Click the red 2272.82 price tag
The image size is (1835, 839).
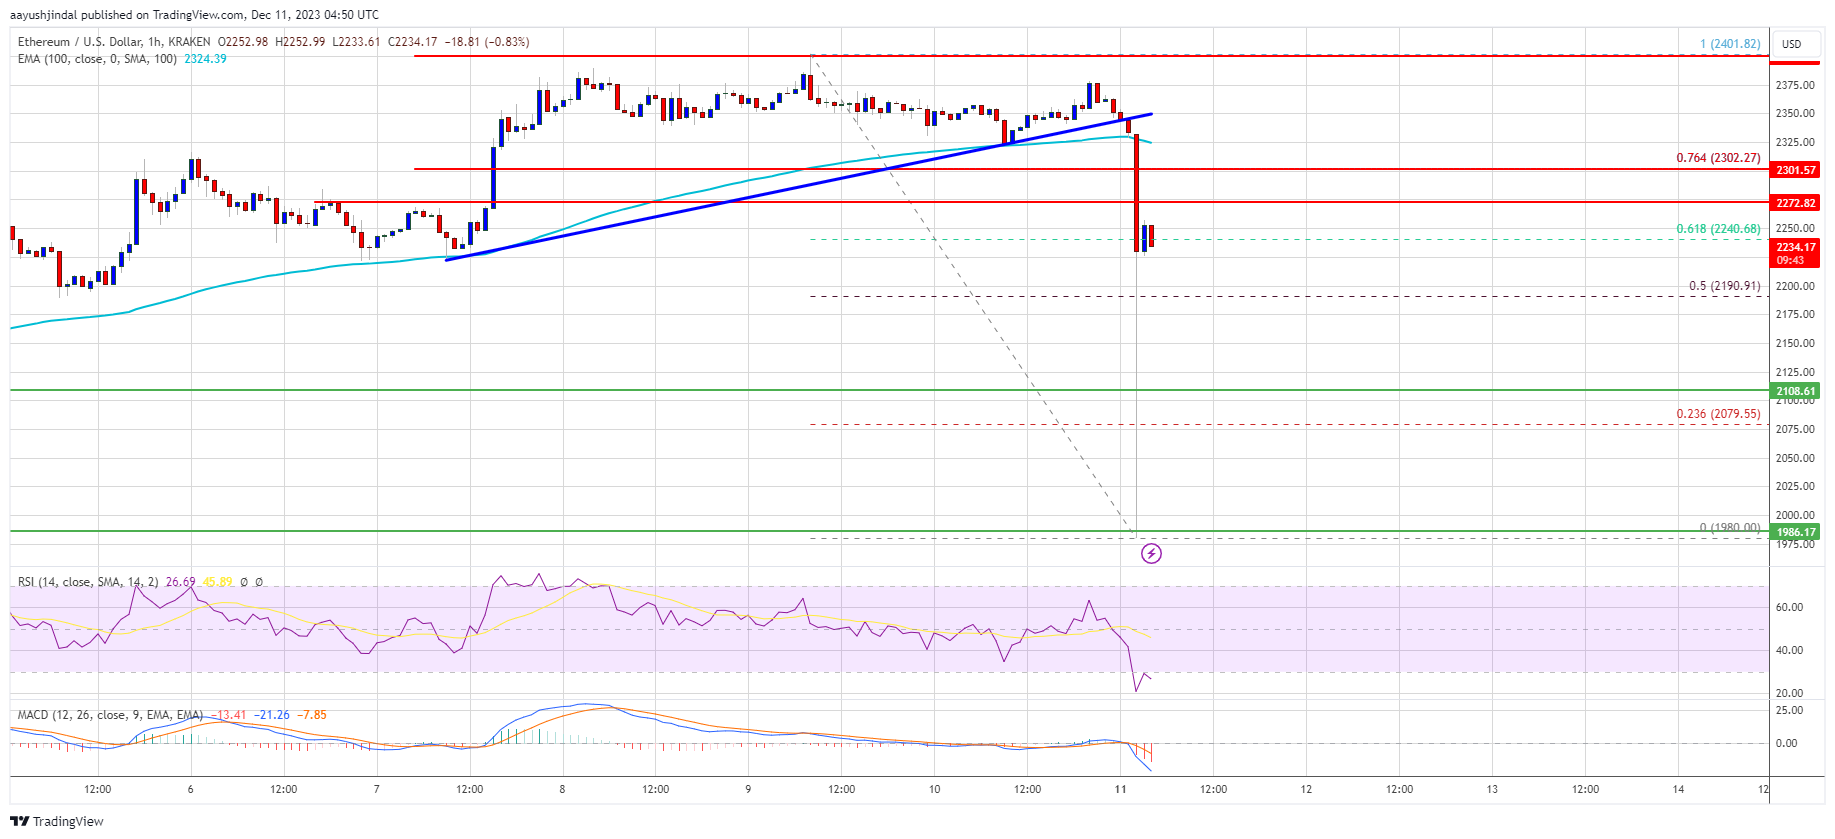click(1795, 203)
